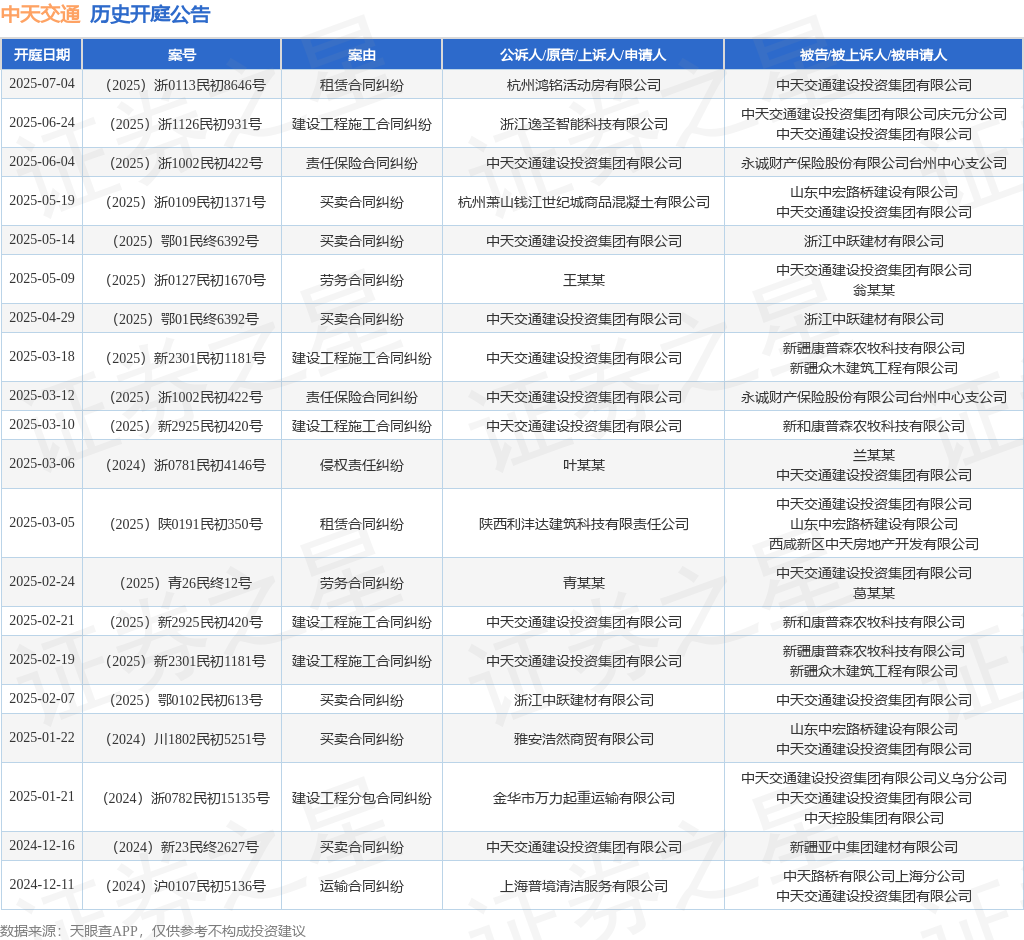Click date 2025-06-24
This screenshot has width=1024, height=940.
[42, 123]
